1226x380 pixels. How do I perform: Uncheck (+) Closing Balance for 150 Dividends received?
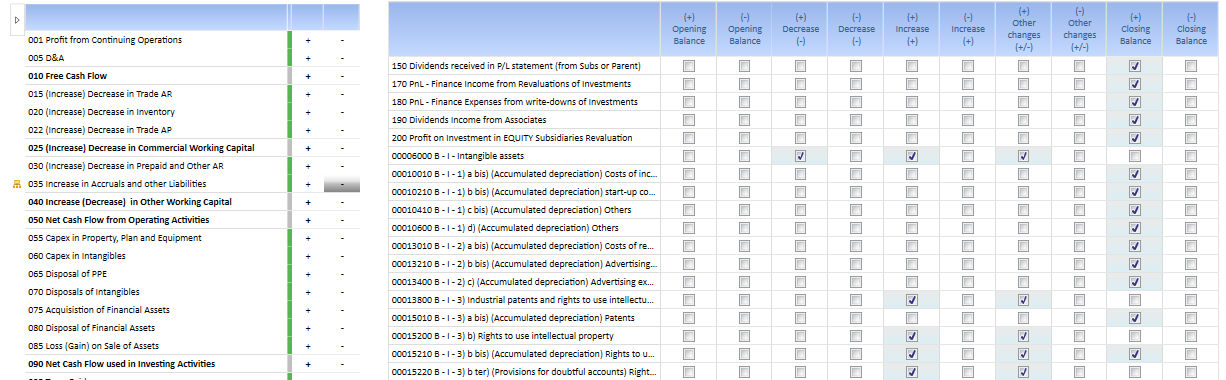click(1135, 66)
